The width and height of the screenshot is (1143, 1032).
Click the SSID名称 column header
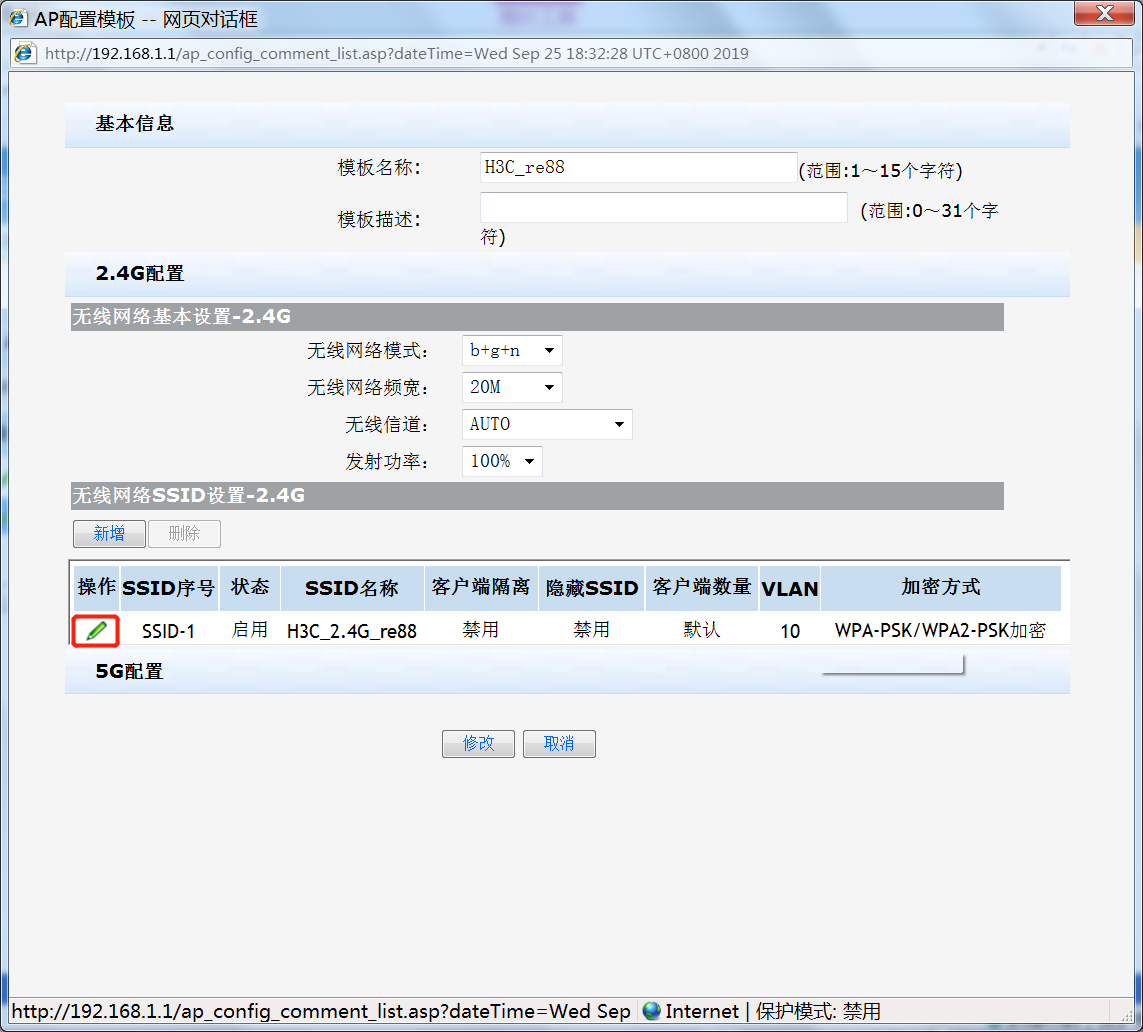point(352,588)
